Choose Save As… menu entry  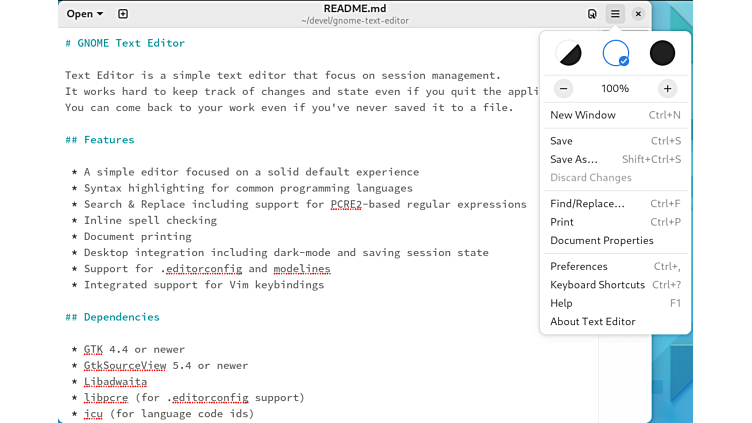(x=574, y=159)
